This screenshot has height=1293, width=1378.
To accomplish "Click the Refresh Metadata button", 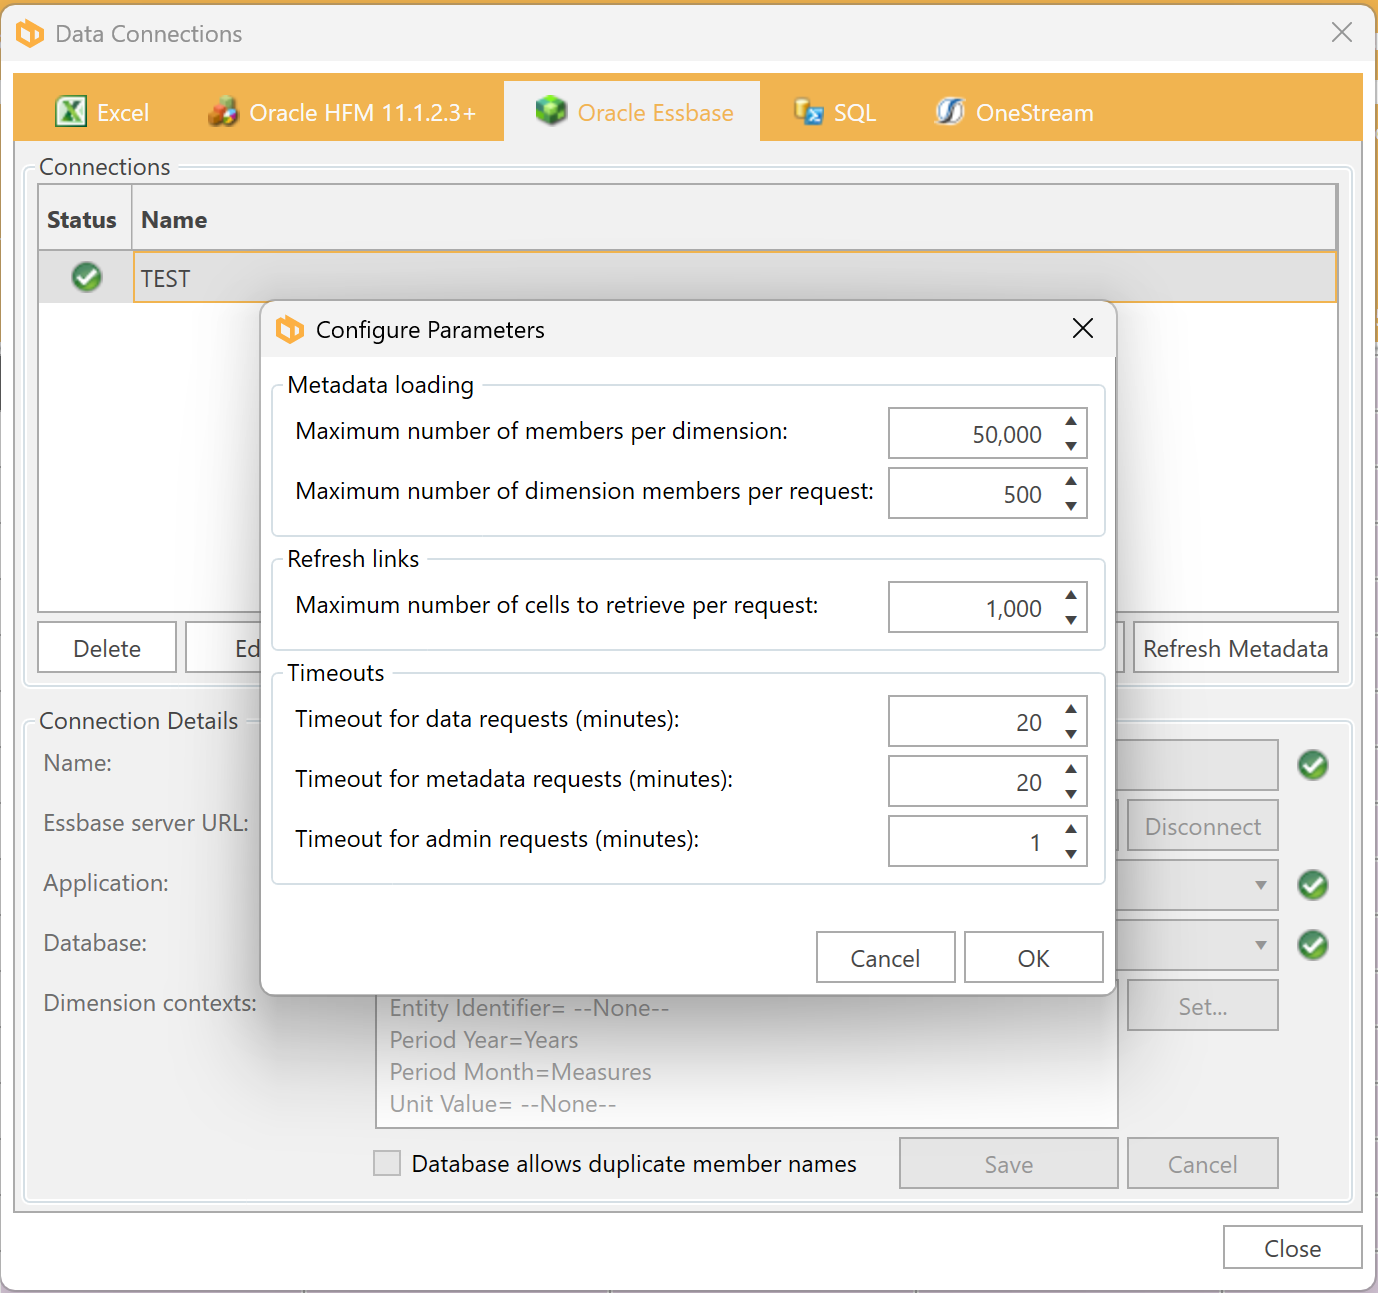I will (x=1235, y=649).
